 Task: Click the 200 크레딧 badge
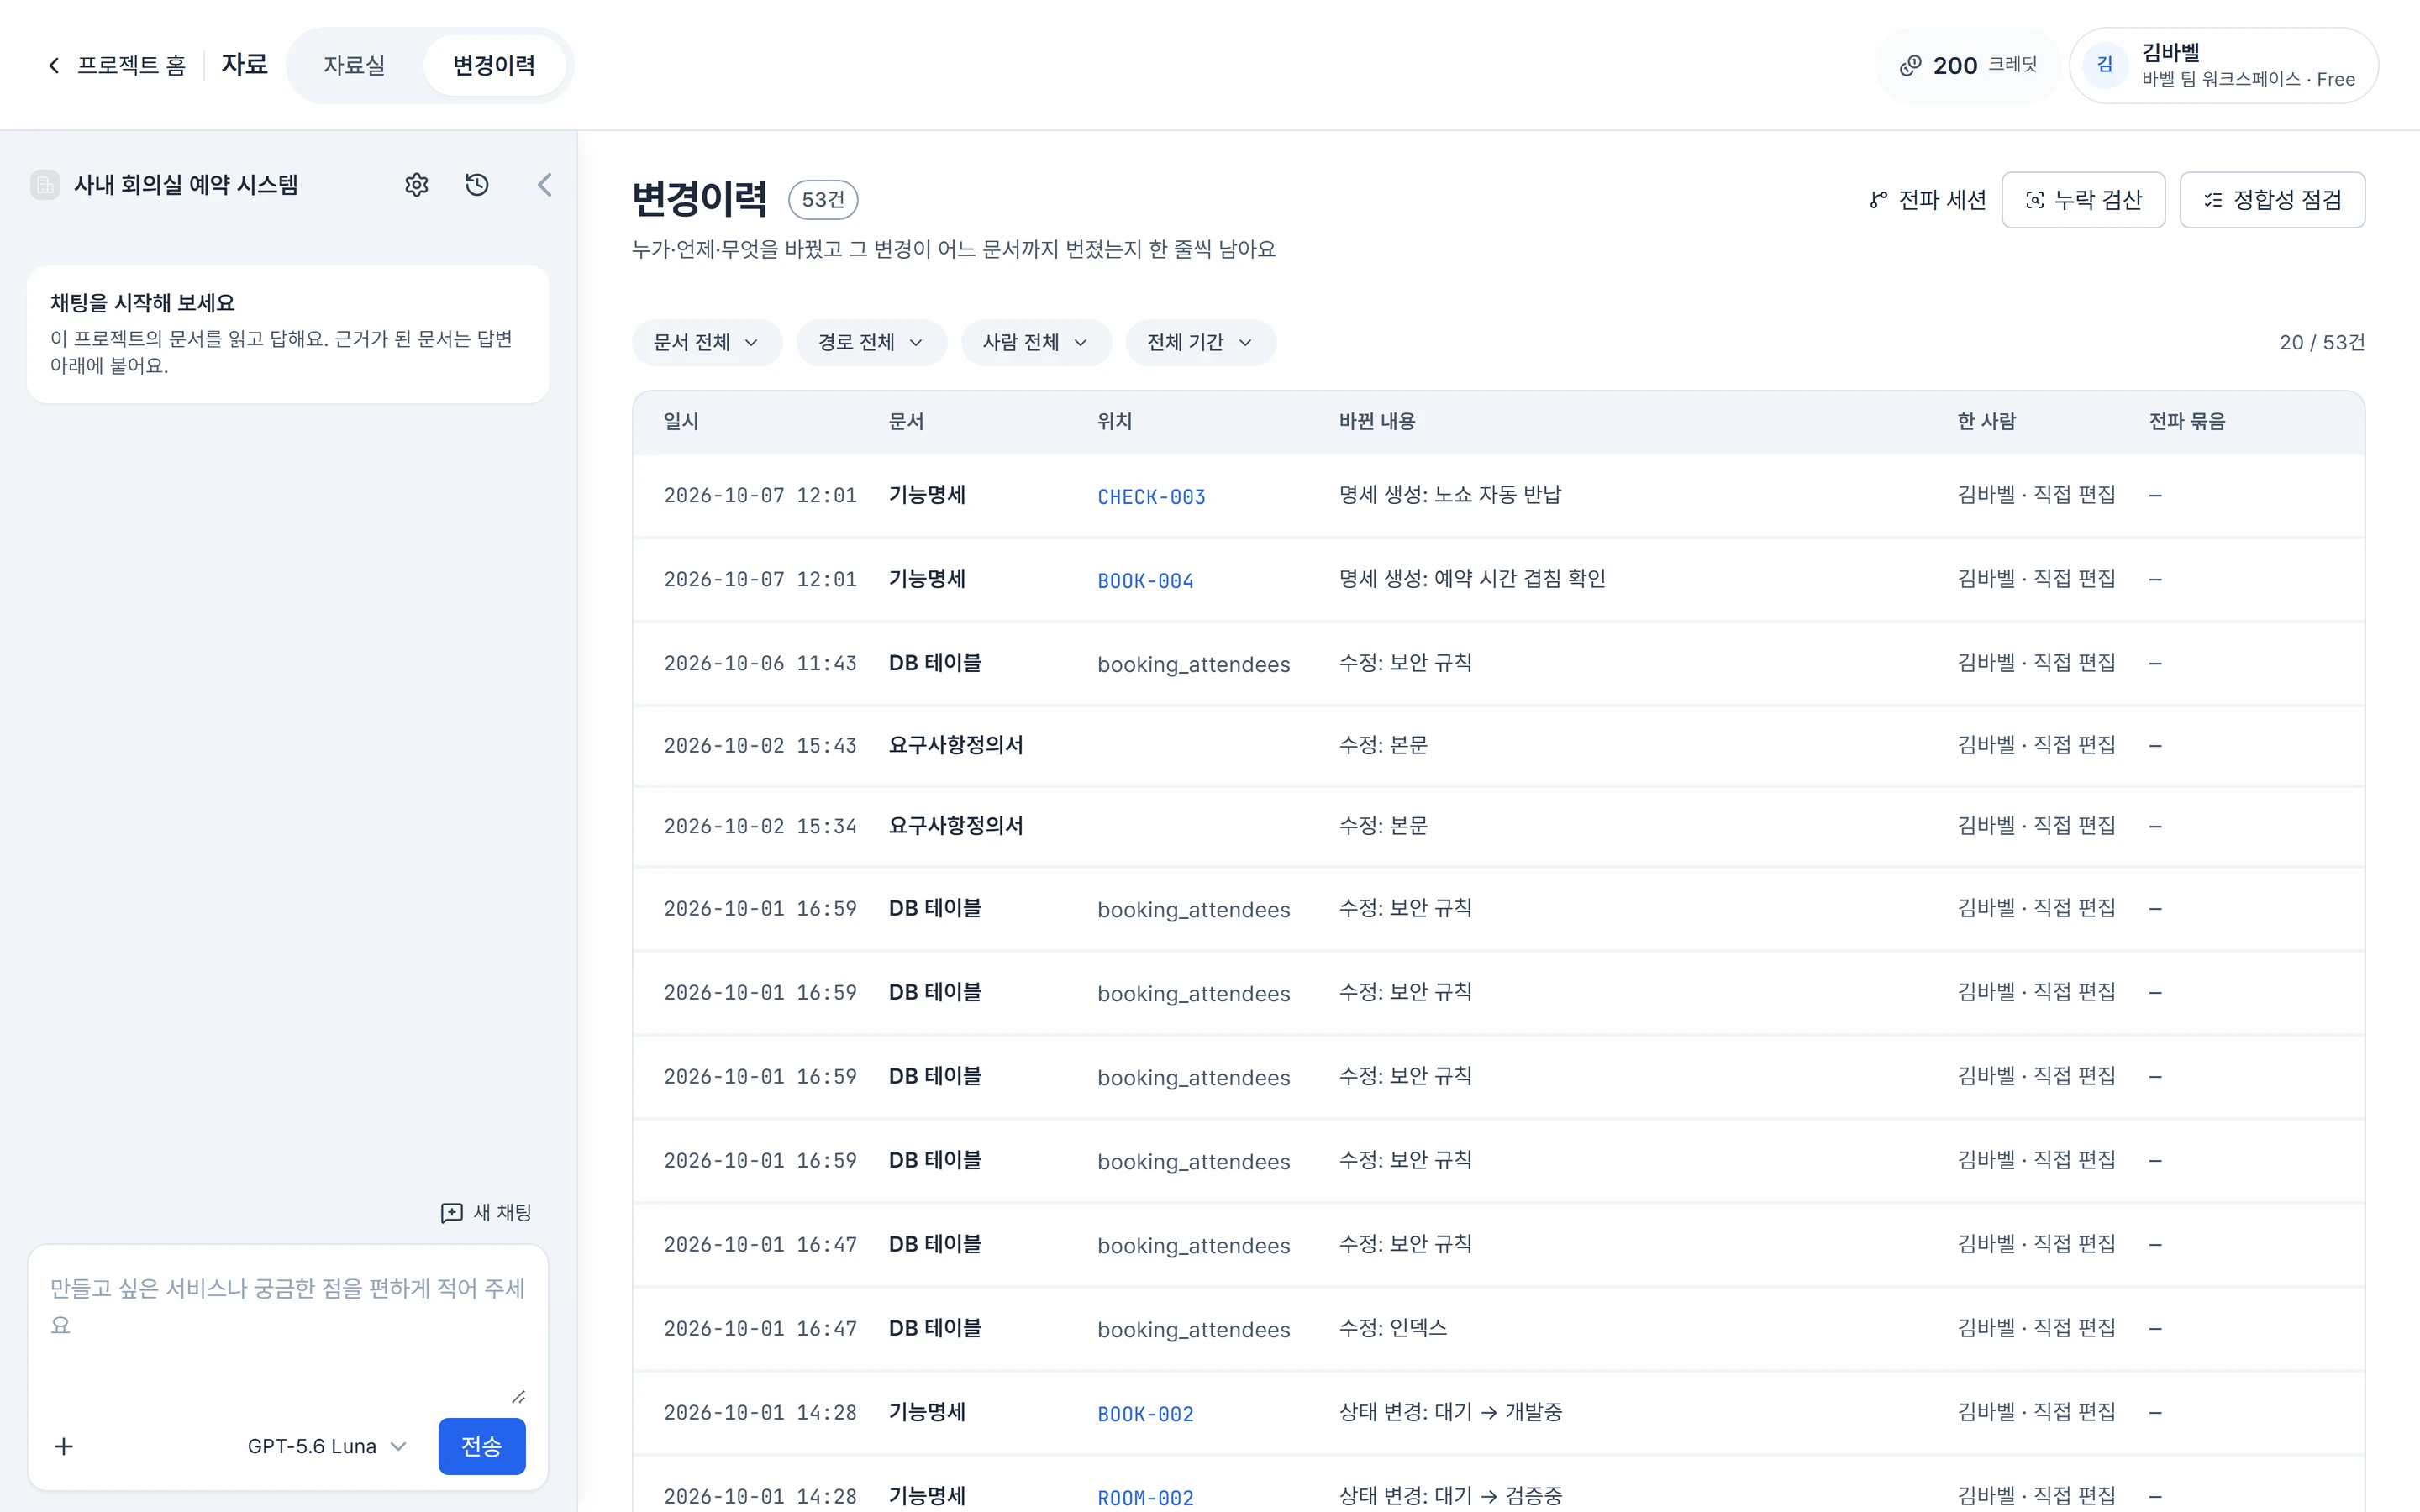pyautogui.click(x=1968, y=66)
